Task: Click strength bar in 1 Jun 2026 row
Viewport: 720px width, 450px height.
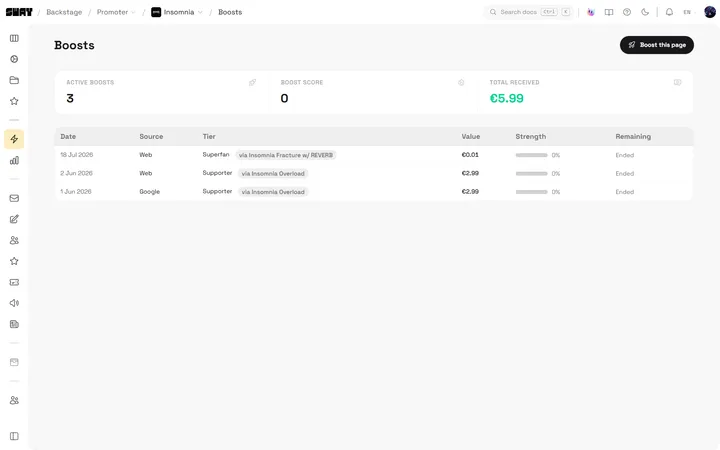Action: coord(531,192)
